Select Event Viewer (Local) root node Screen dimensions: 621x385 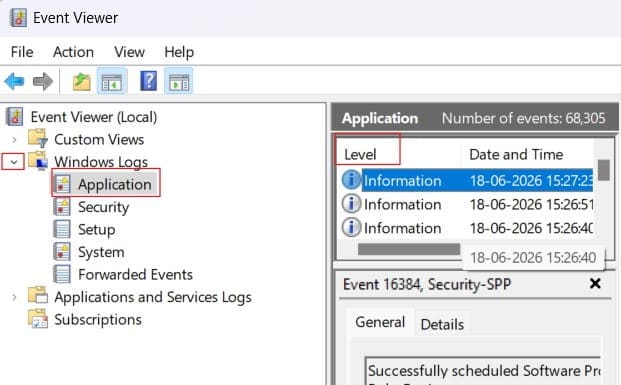[94, 117]
